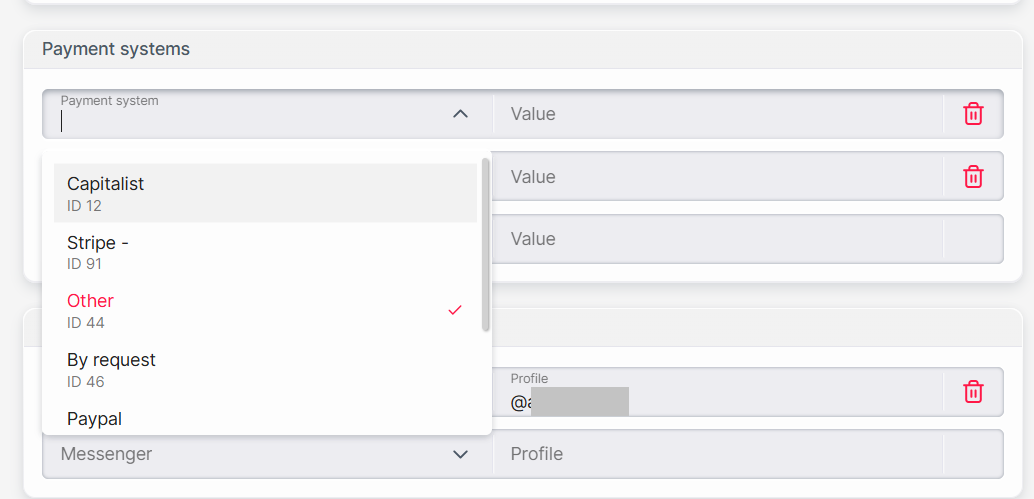Click the empty Profile input field
Viewport: 1034px width, 499px height.
(x=718, y=454)
